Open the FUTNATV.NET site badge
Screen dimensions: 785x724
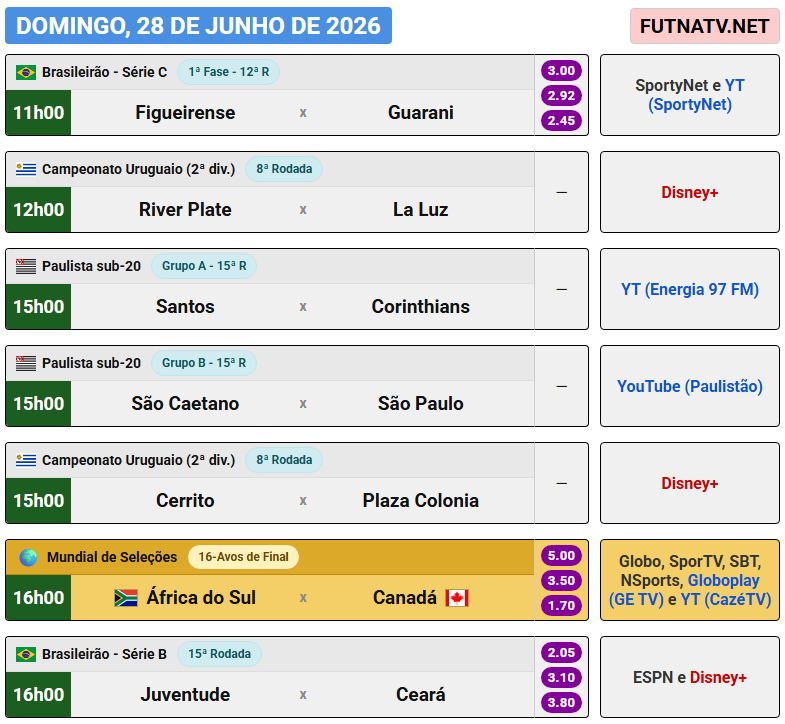704,26
